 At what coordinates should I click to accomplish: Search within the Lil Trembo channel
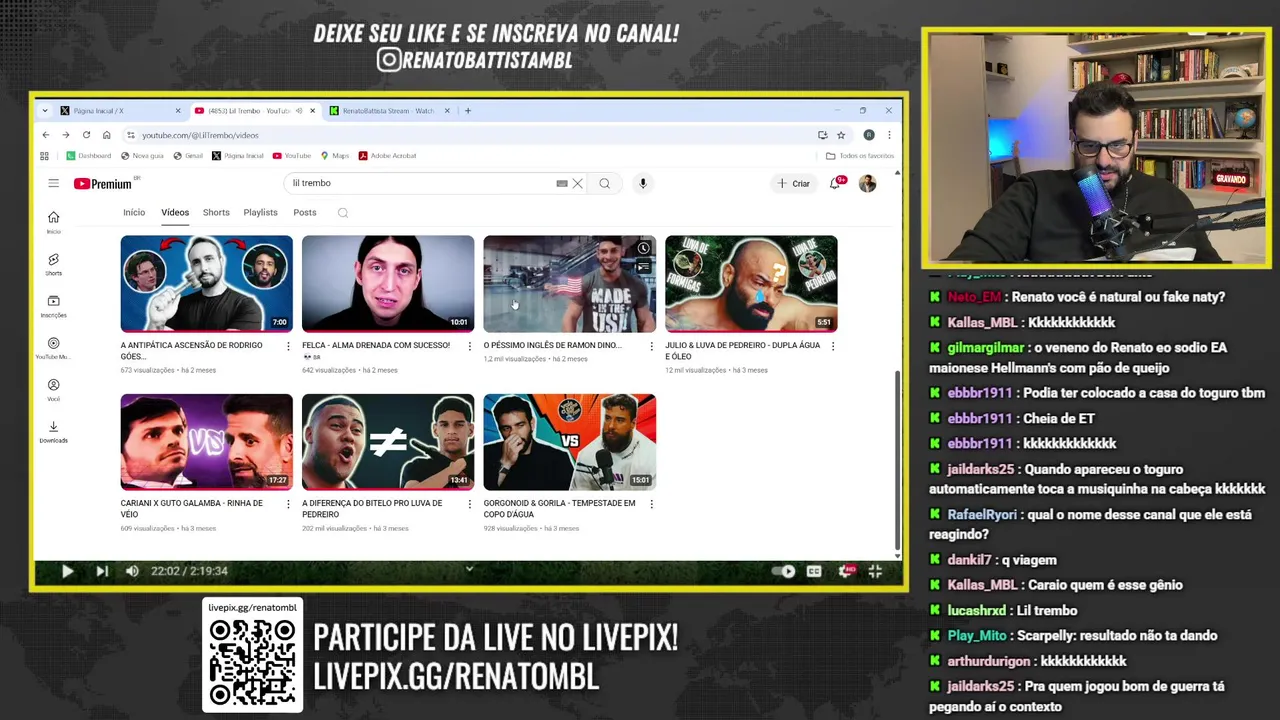click(343, 212)
